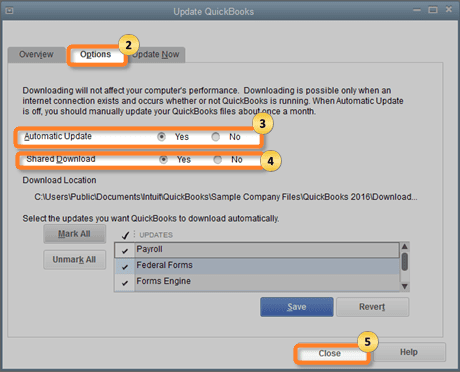
Task: Click the updates list scroll down arrow
Action: 405,286
